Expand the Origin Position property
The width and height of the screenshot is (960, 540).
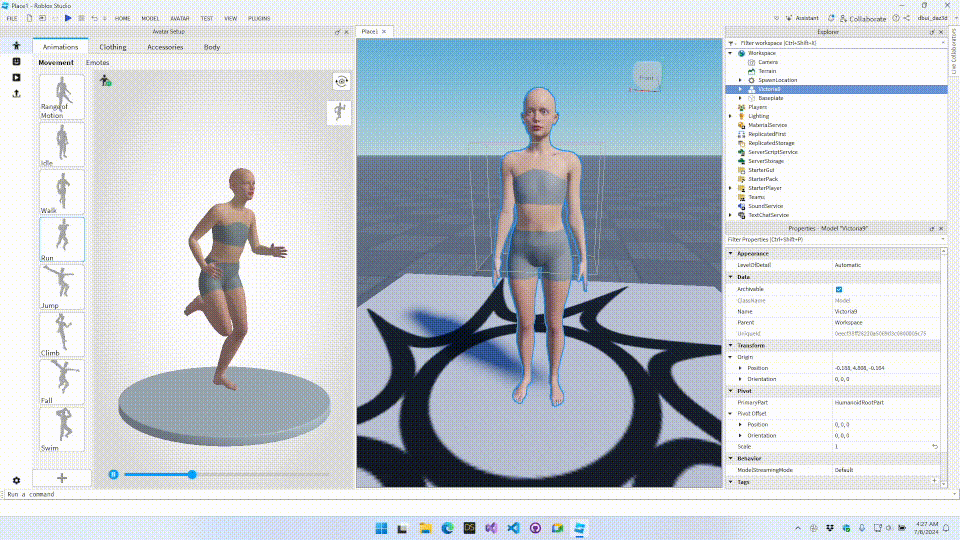740,369
